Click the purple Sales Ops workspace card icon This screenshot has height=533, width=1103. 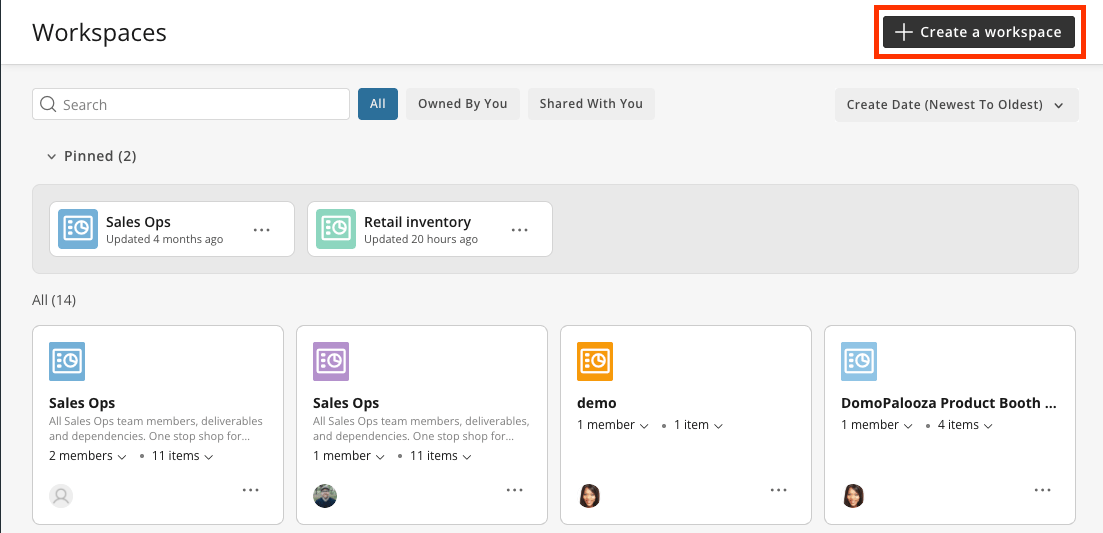click(x=331, y=361)
